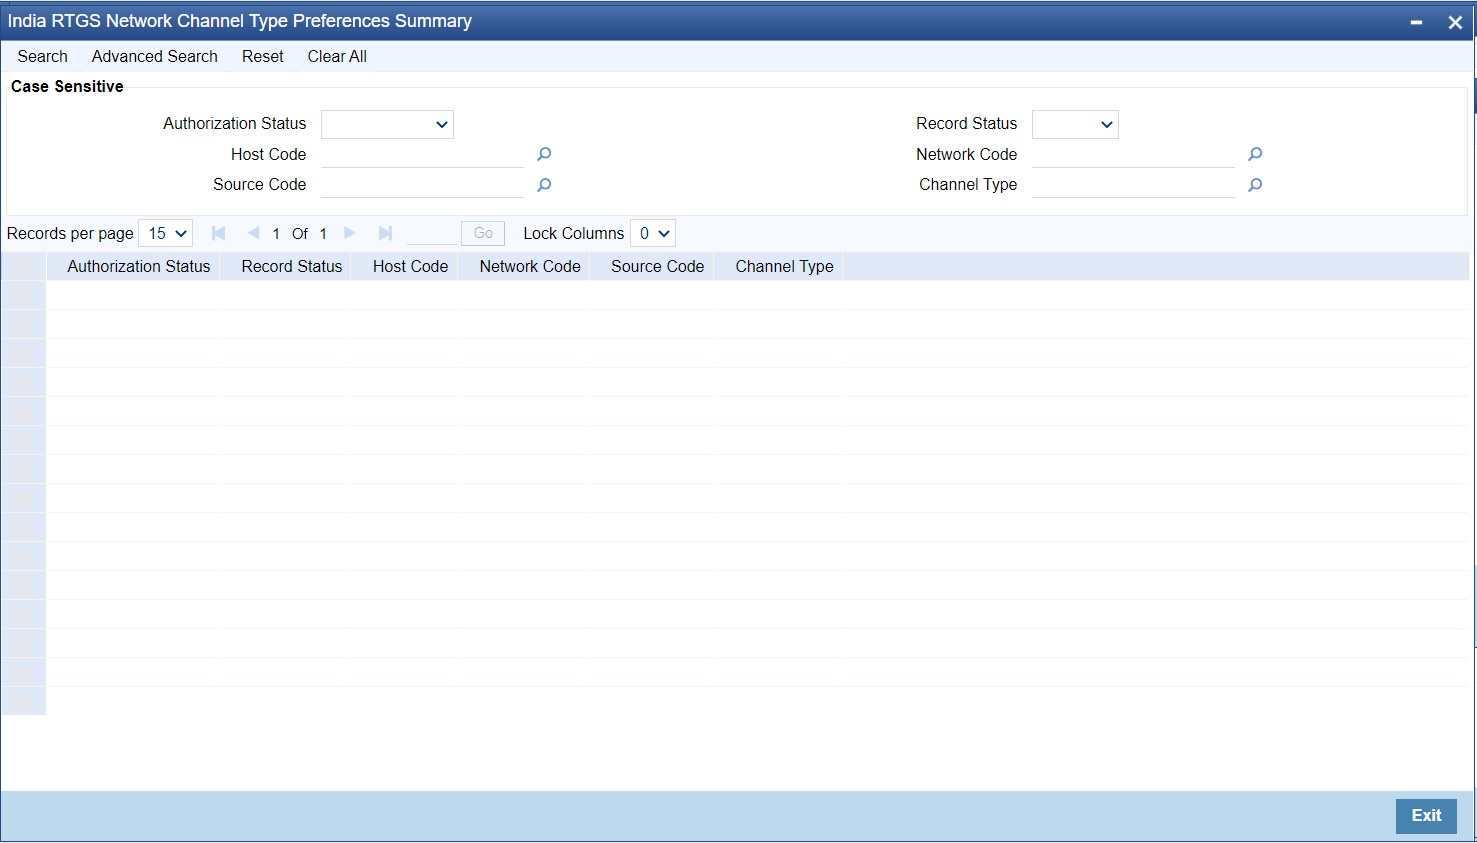Go to first page of records
The height and width of the screenshot is (843, 1477).
218,233
